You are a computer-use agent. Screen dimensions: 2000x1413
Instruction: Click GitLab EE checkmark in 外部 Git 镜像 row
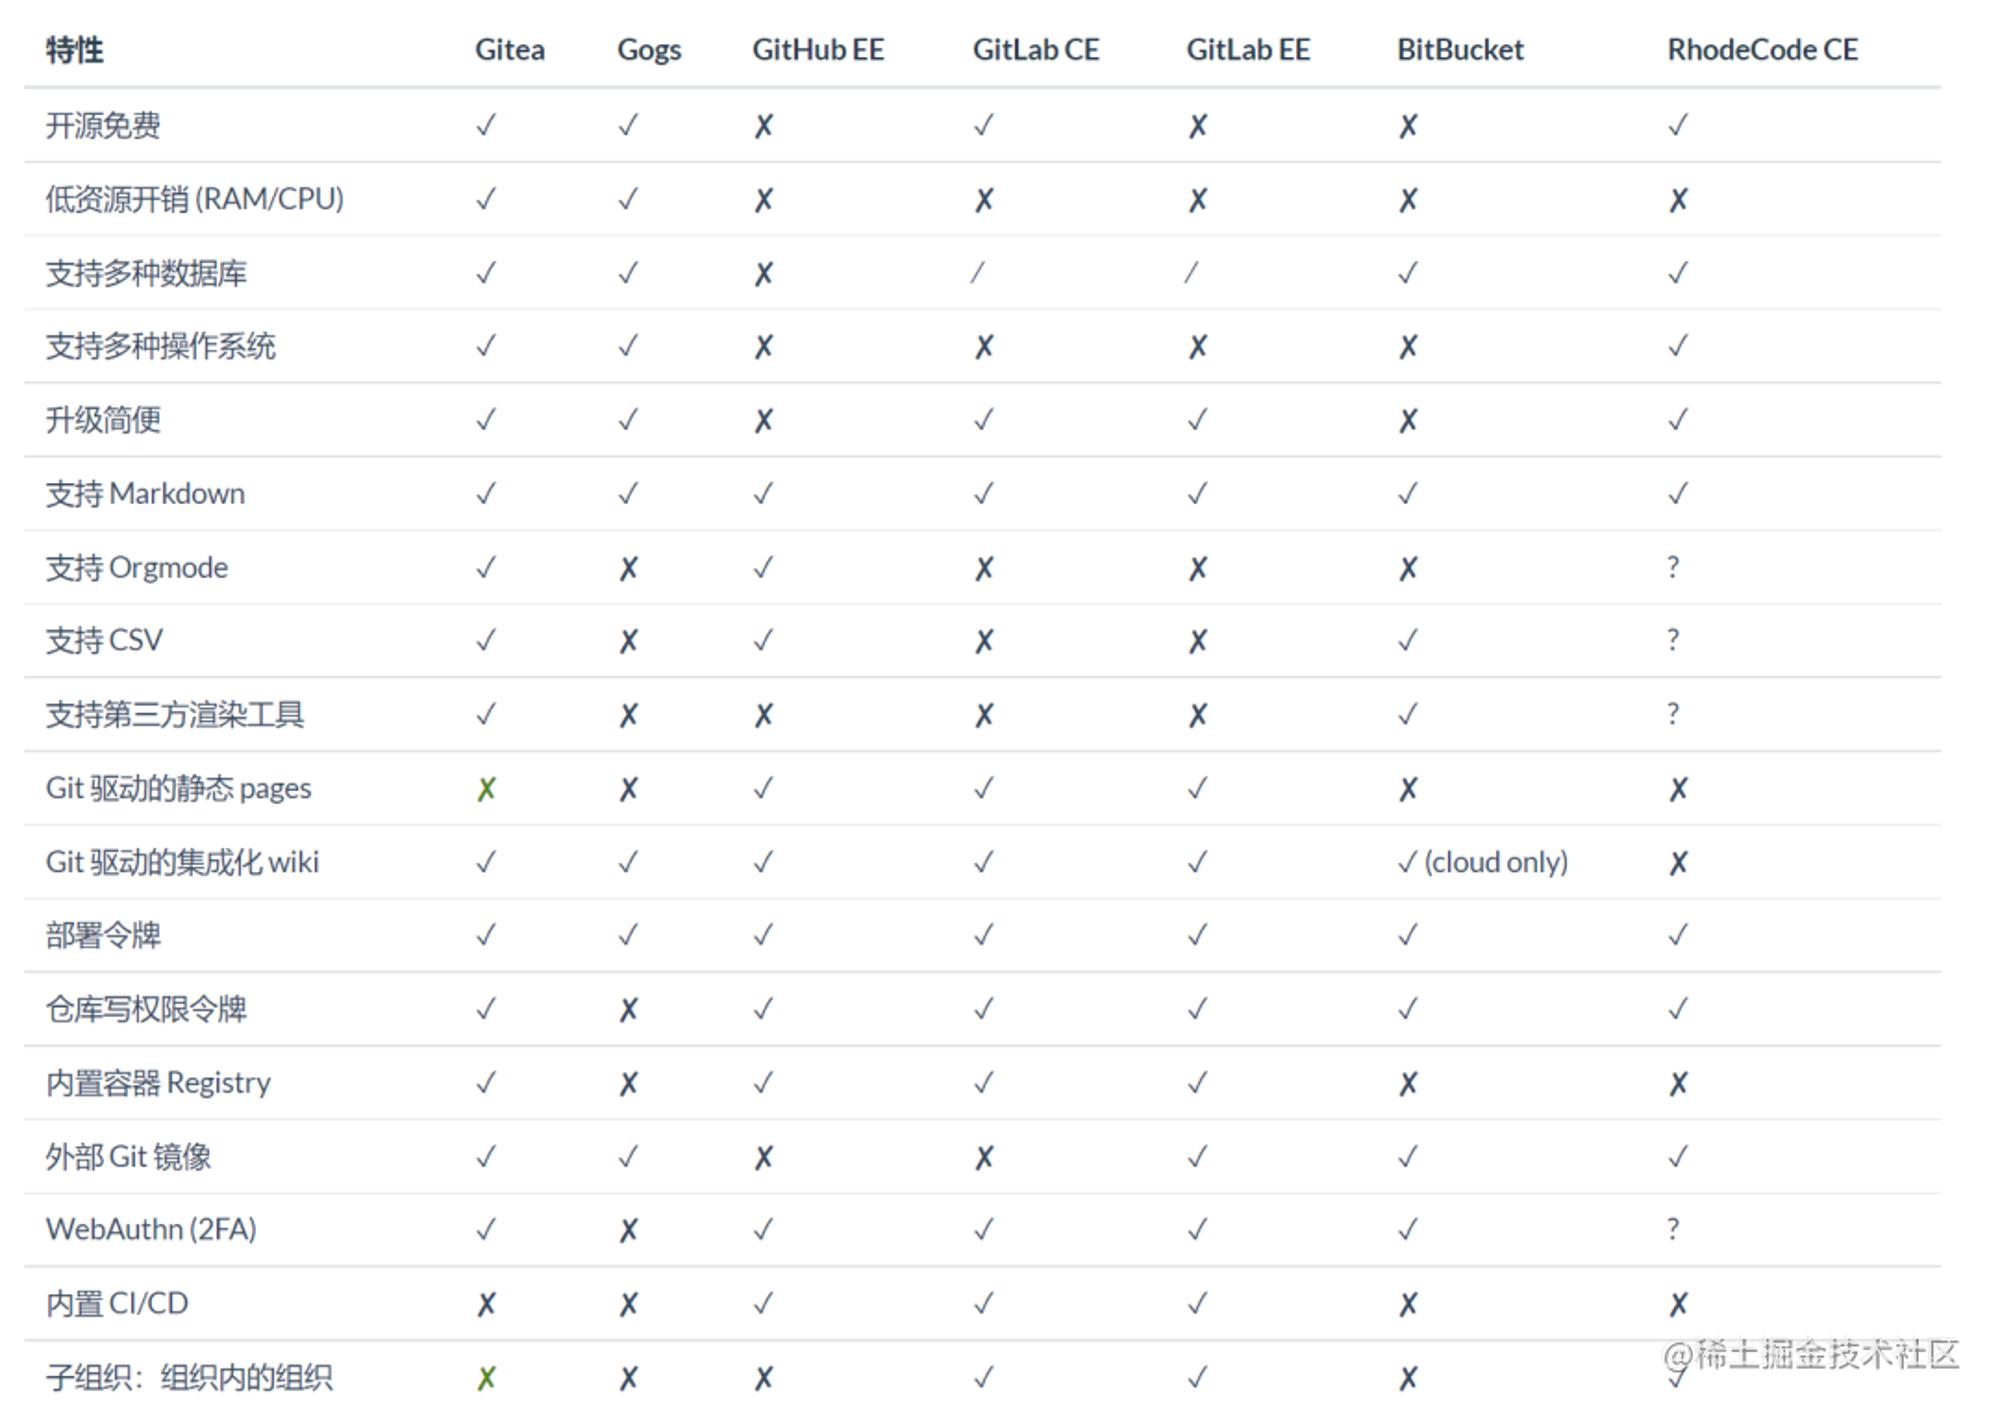coord(1197,1157)
